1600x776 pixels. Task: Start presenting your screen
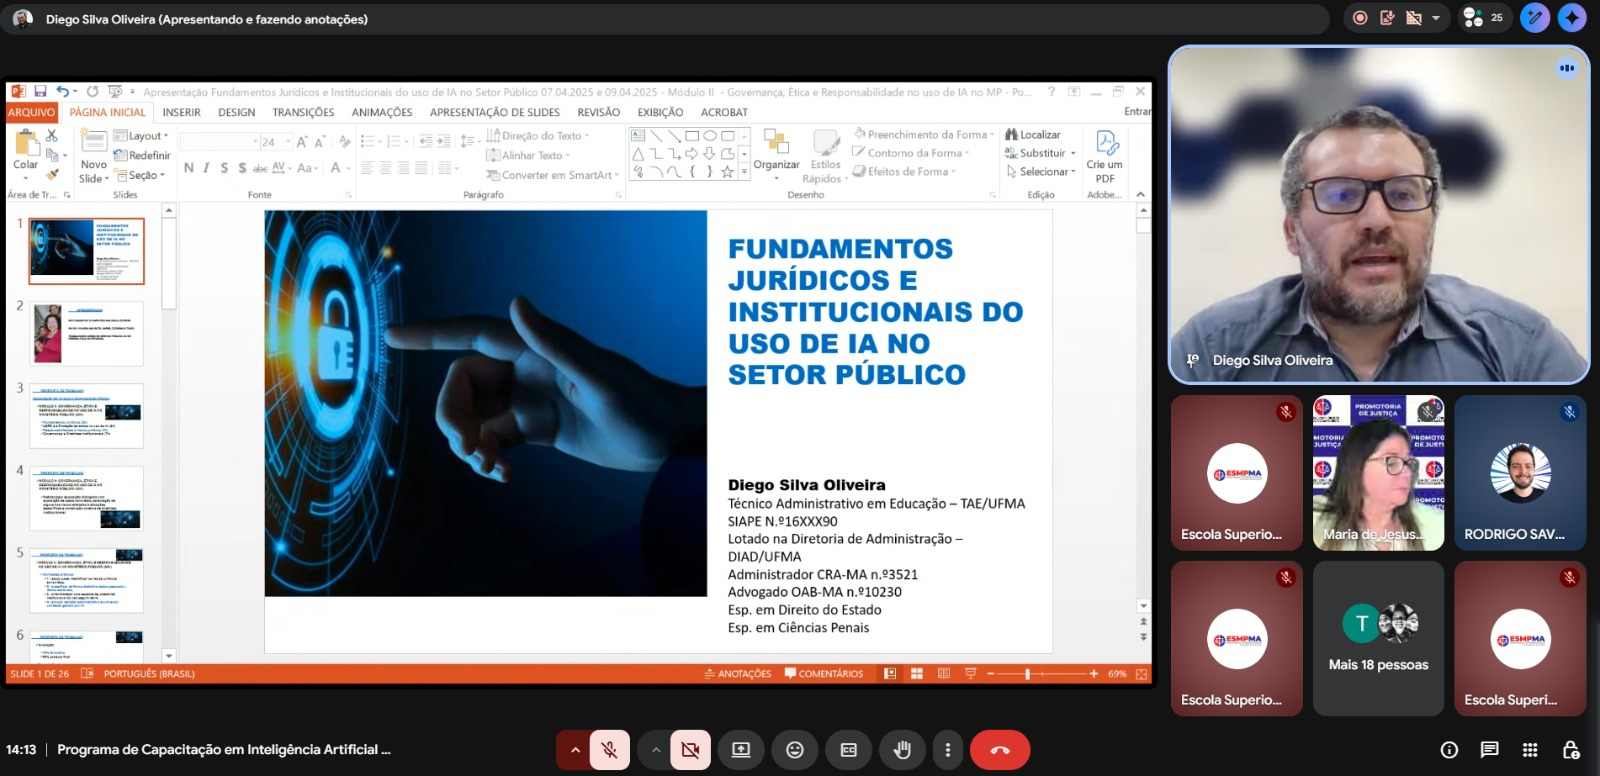point(741,750)
